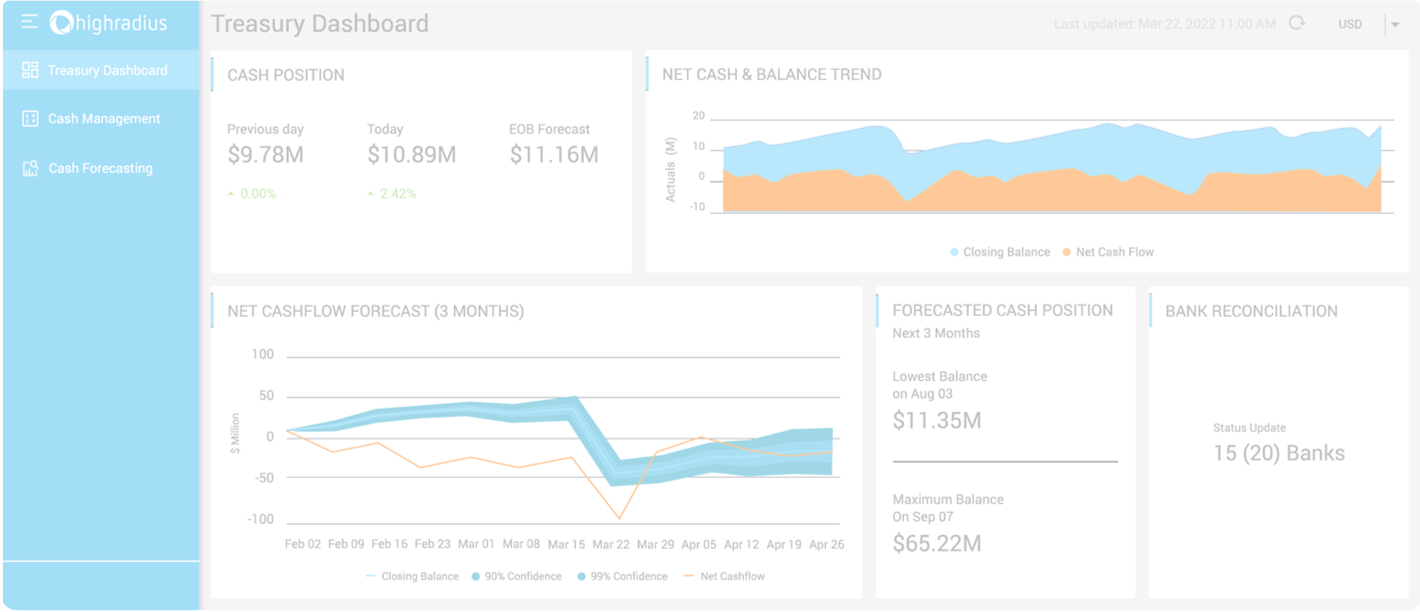The image size is (1420, 612).
Task: Toggle Closing Balance legend in balance trend
Action: click(x=1000, y=252)
